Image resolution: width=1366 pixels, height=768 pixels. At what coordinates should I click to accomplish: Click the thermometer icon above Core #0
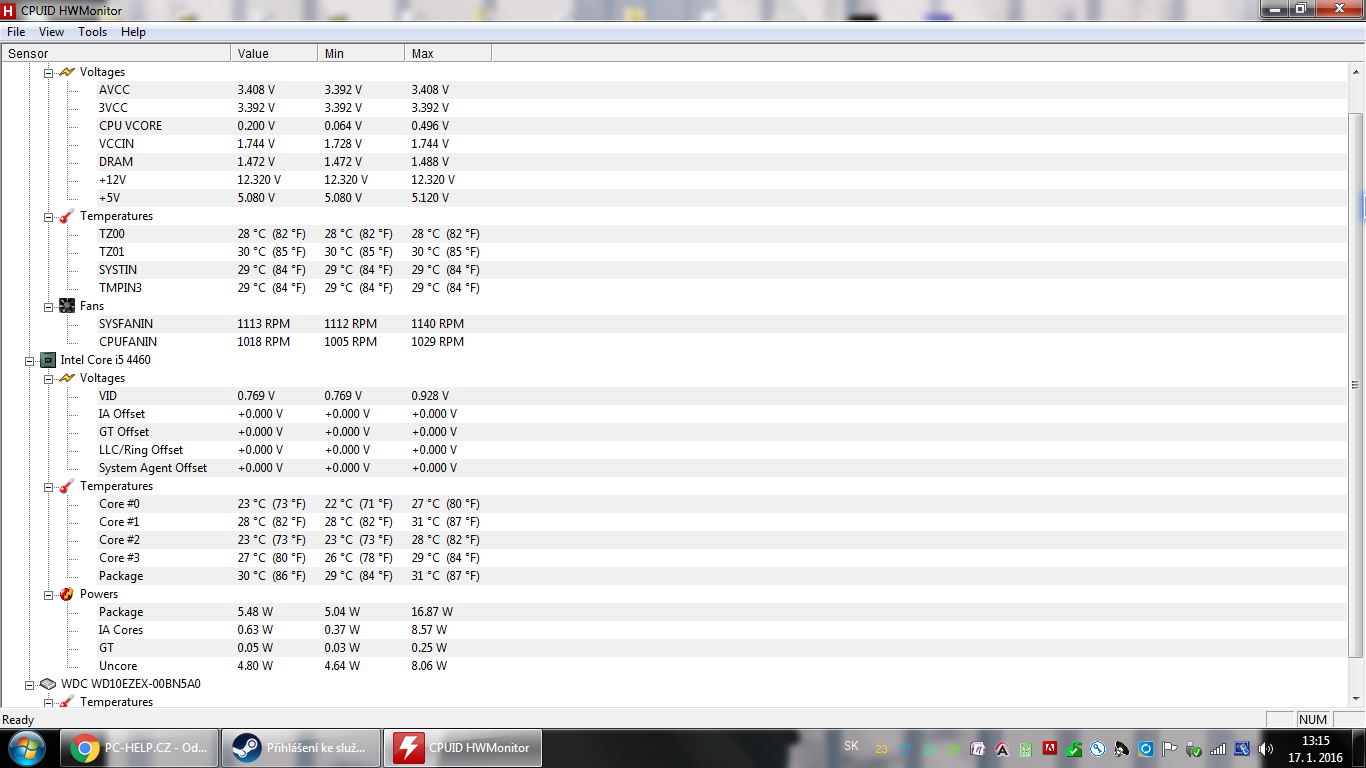point(67,486)
